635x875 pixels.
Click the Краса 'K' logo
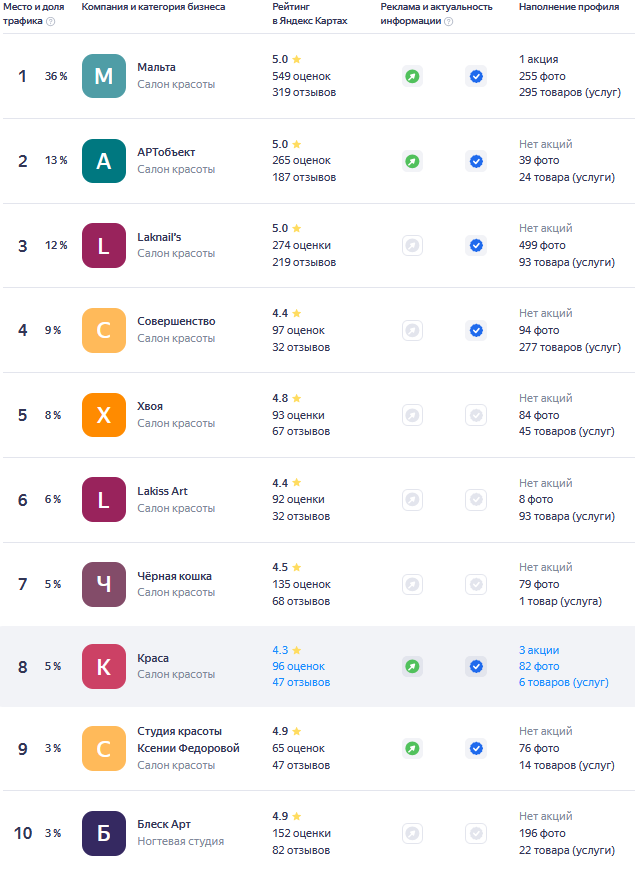pyautogui.click(x=104, y=666)
